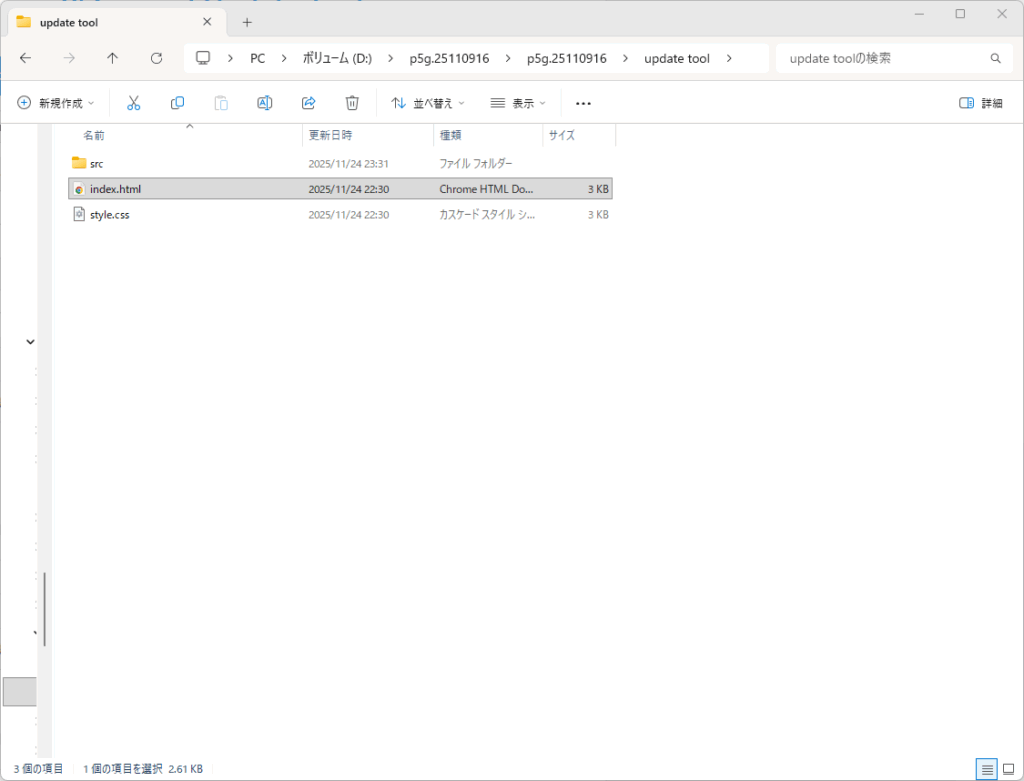The image size is (1024, 781).
Task: Open the 新規作成 dropdown menu
Action: coord(56,103)
